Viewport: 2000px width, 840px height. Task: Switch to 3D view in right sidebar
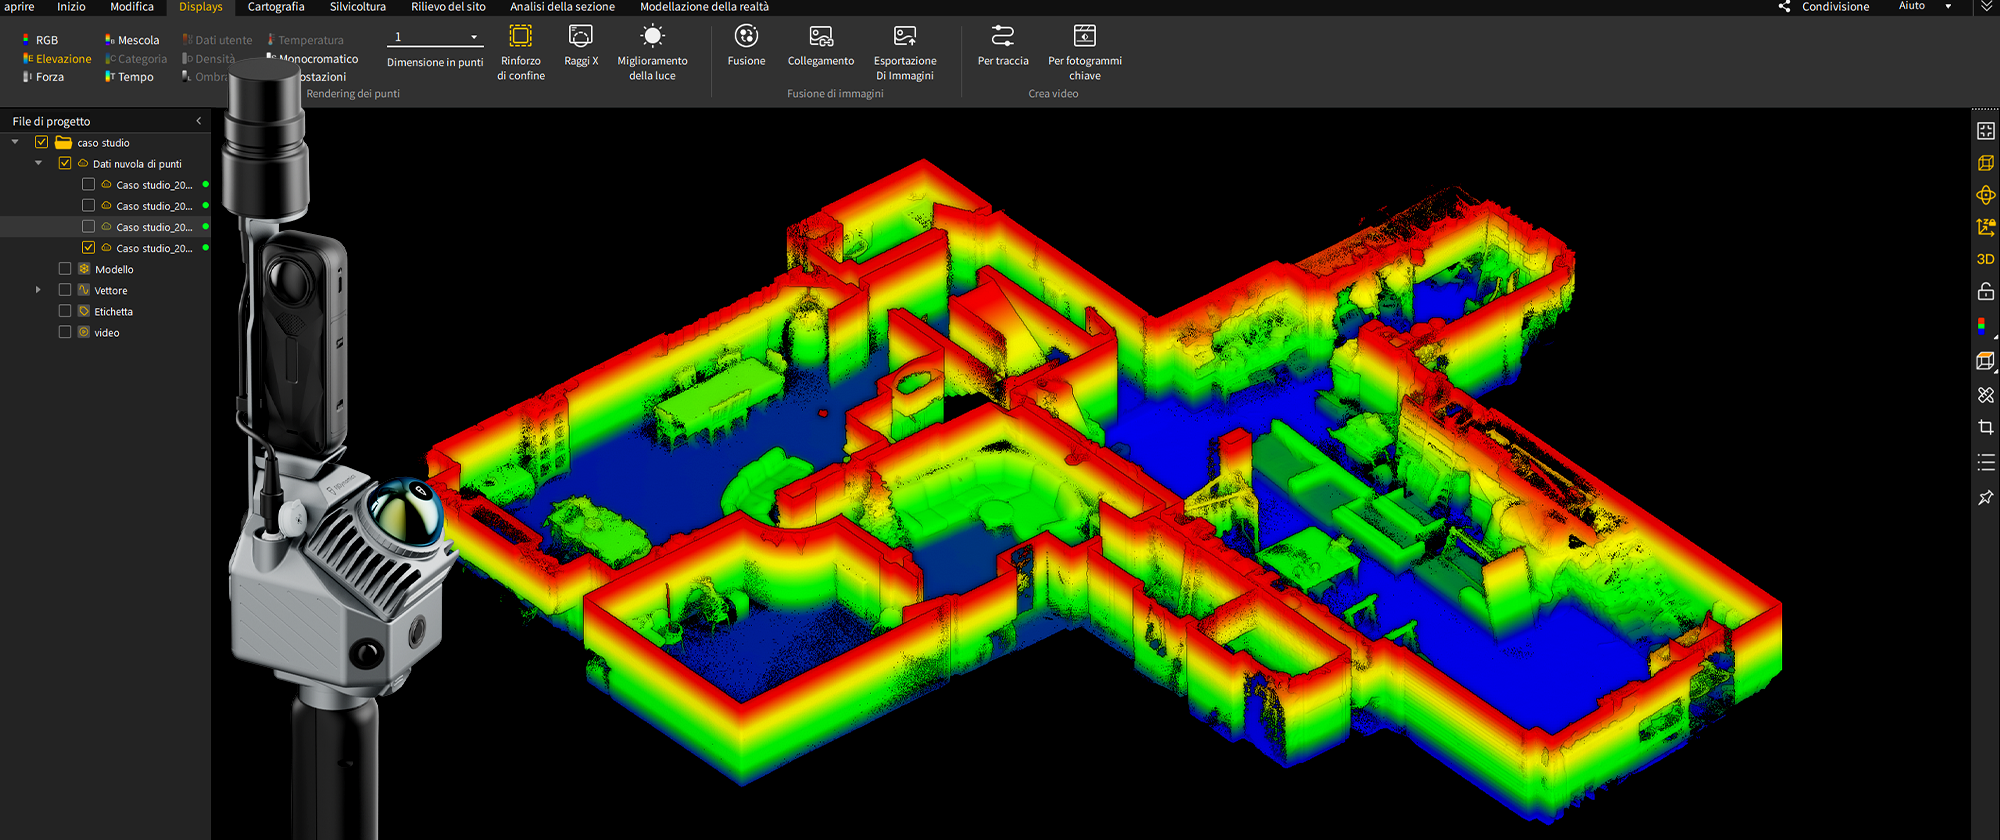(1986, 259)
